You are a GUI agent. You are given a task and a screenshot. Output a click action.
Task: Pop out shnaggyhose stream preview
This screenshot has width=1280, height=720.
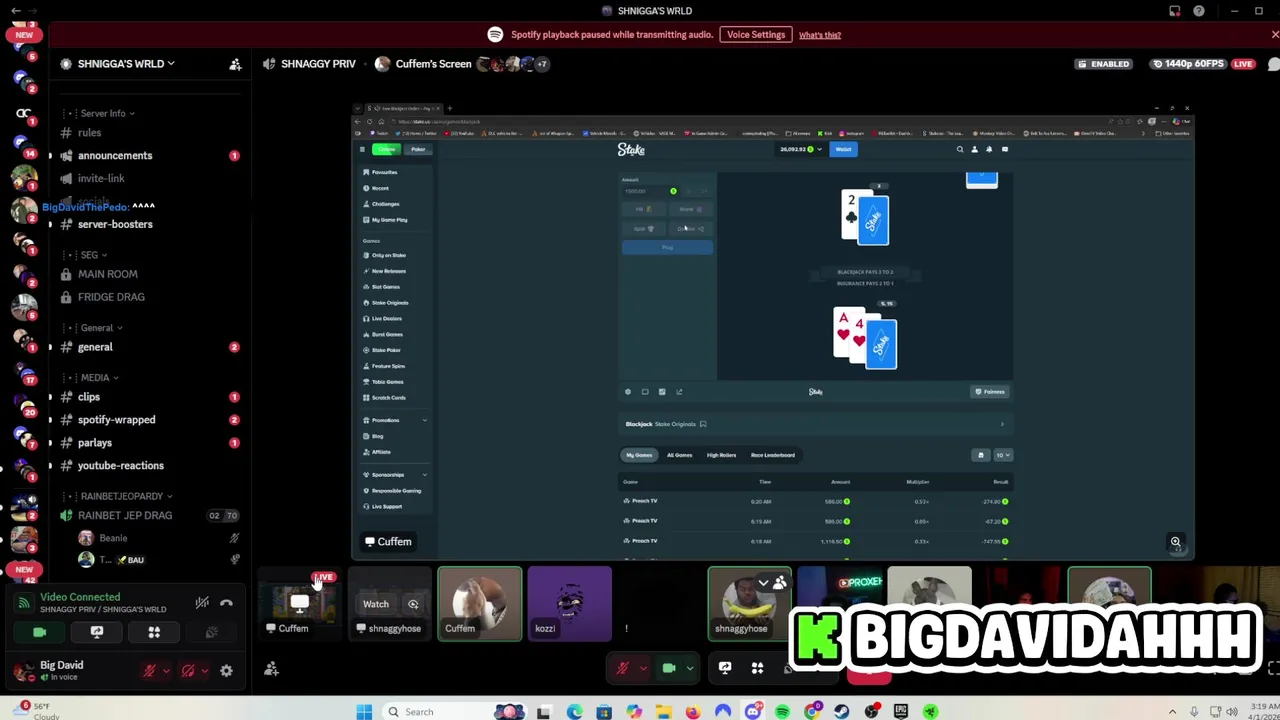[412, 604]
